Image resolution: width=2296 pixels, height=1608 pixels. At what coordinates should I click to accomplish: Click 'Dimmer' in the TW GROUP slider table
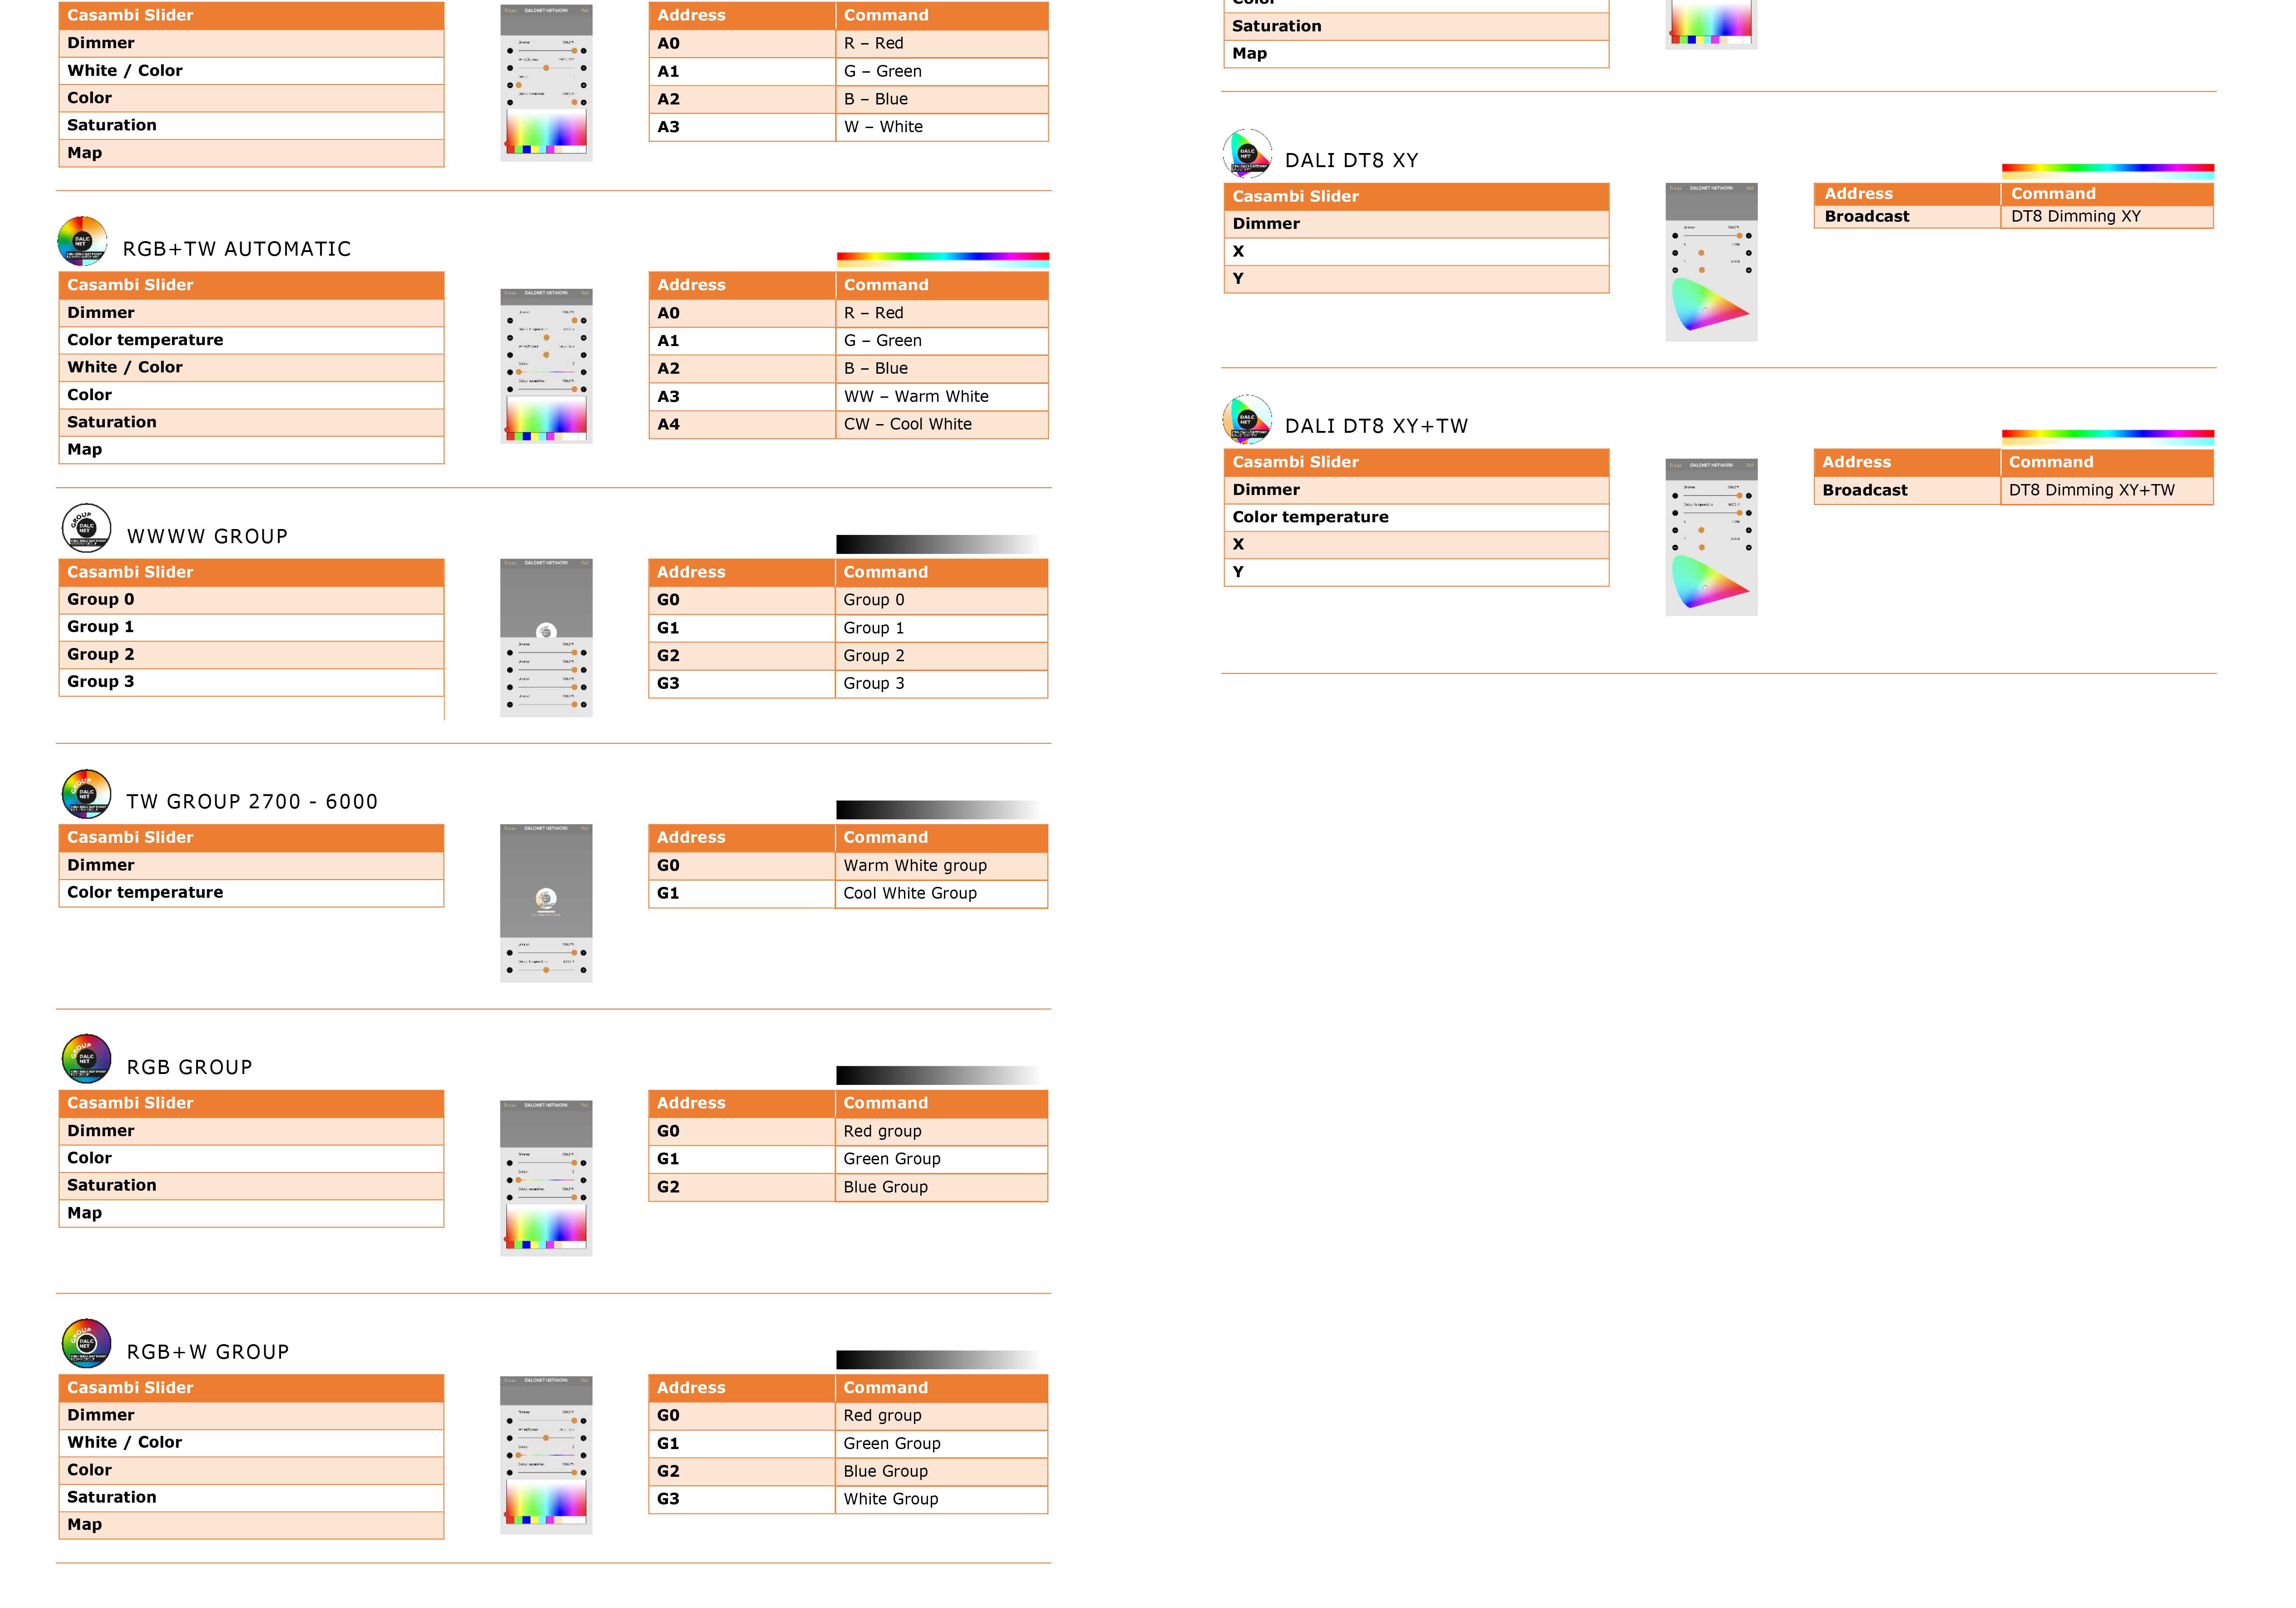(251, 866)
